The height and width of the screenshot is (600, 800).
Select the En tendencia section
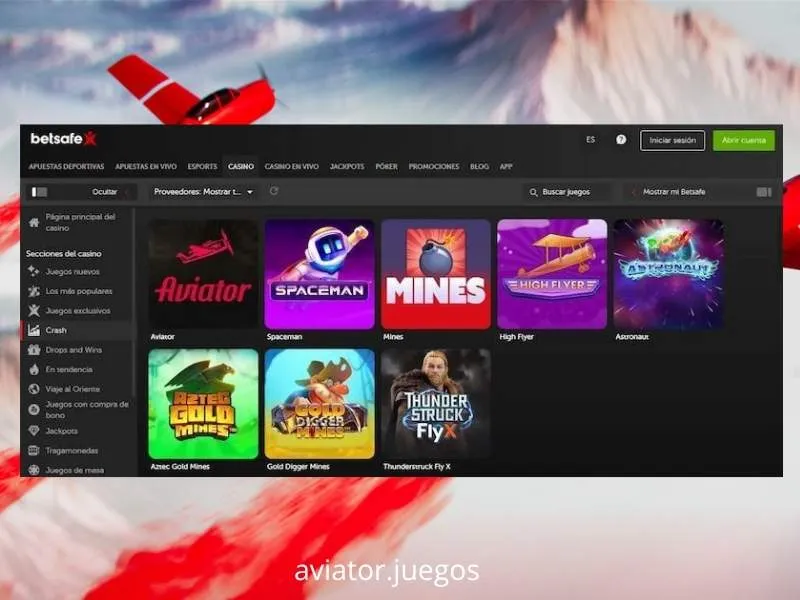69,369
